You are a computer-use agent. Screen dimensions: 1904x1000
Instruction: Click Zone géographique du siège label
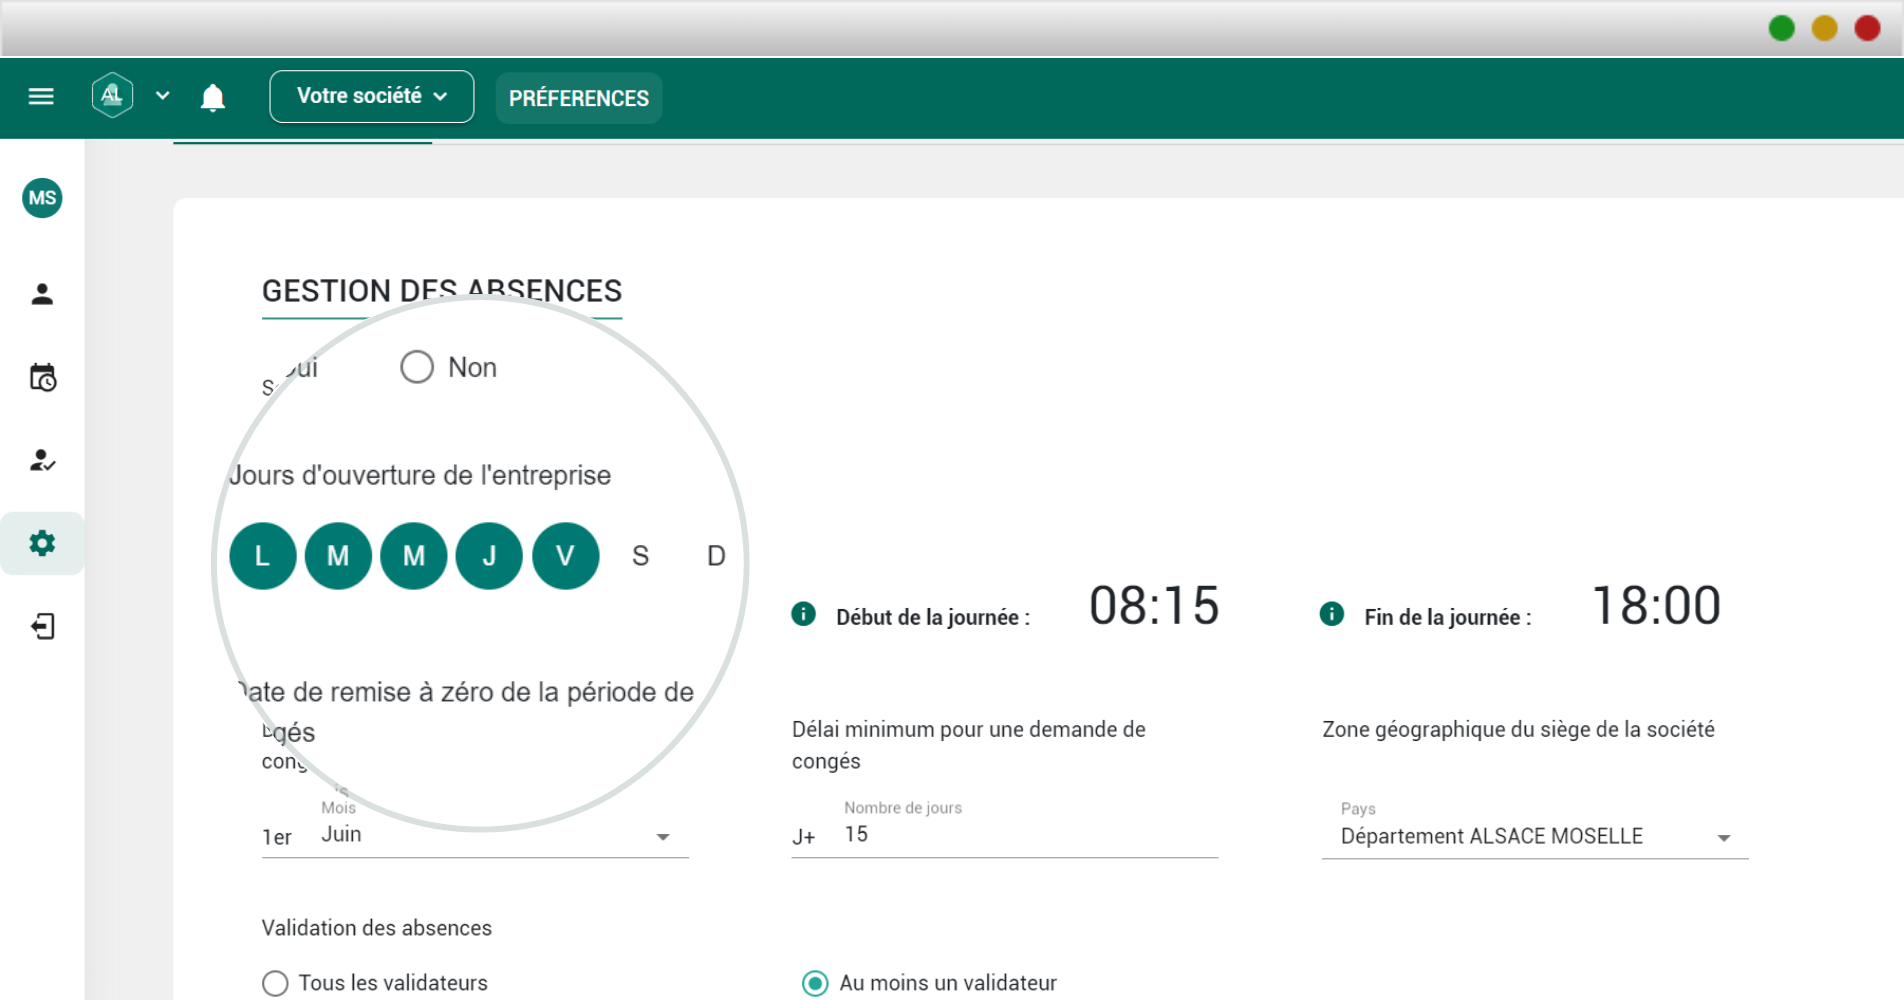pyautogui.click(x=1518, y=729)
